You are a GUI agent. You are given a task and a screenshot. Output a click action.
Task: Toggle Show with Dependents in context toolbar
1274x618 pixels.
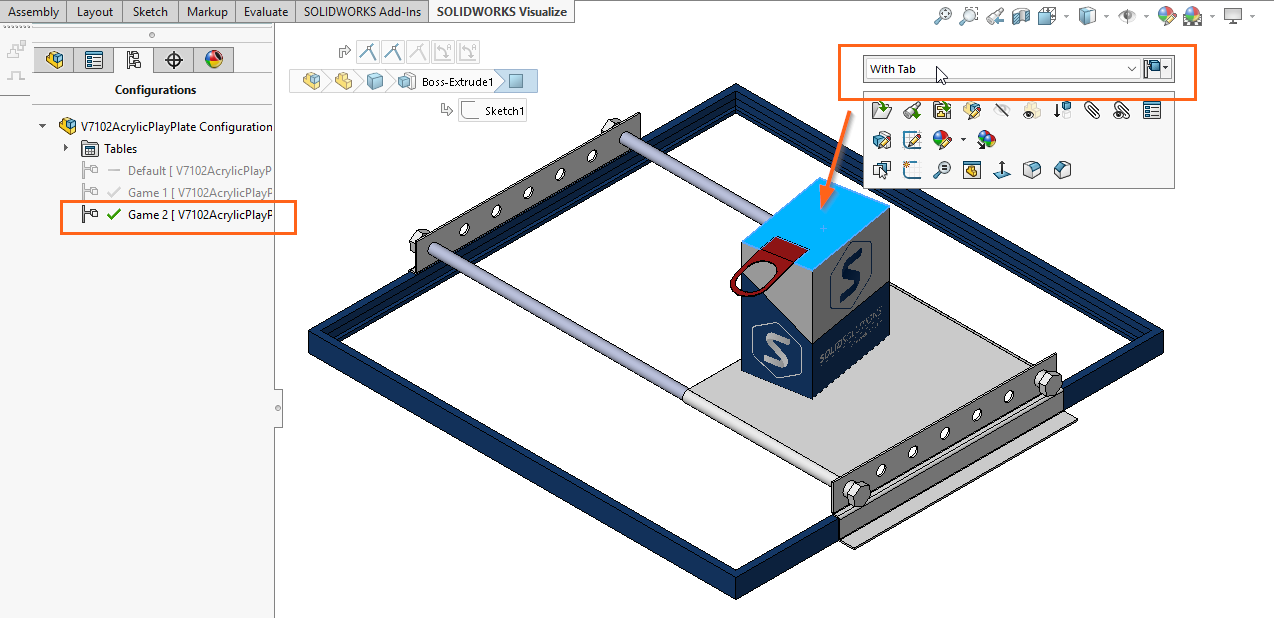point(1031,110)
